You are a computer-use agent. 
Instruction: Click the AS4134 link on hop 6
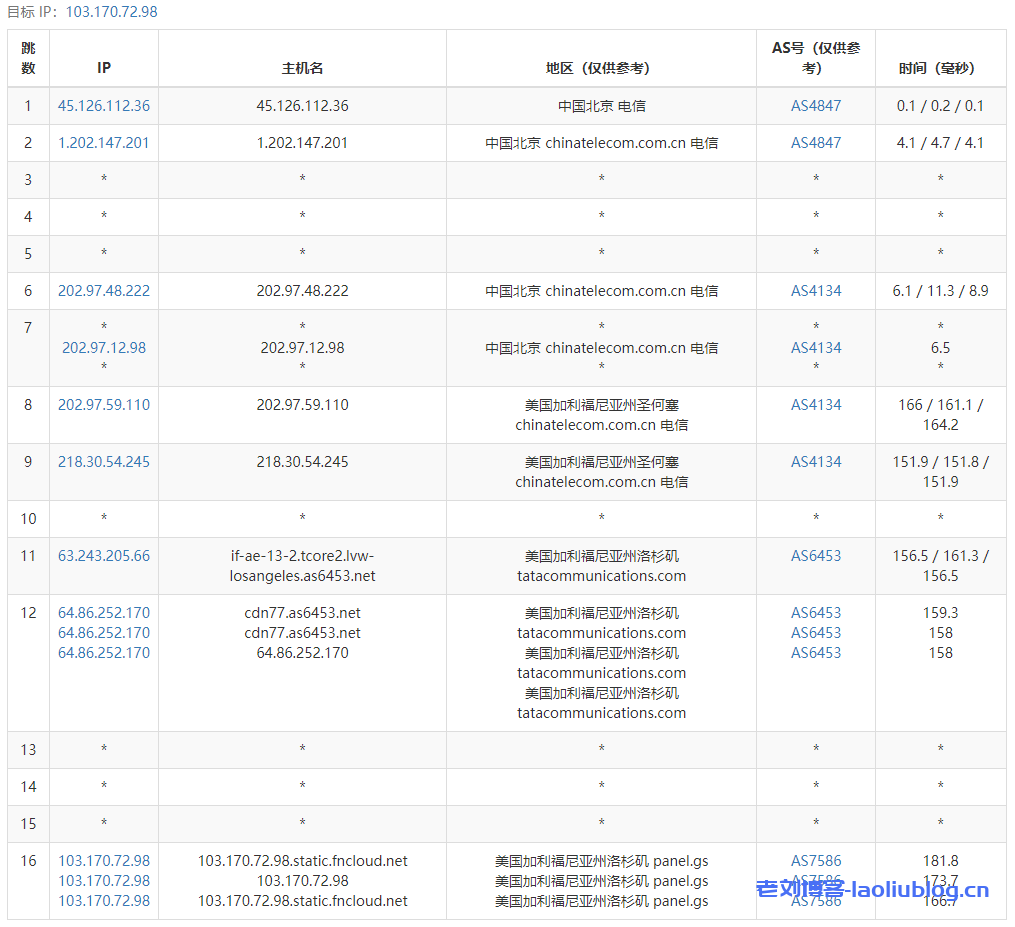[x=815, y=290]
